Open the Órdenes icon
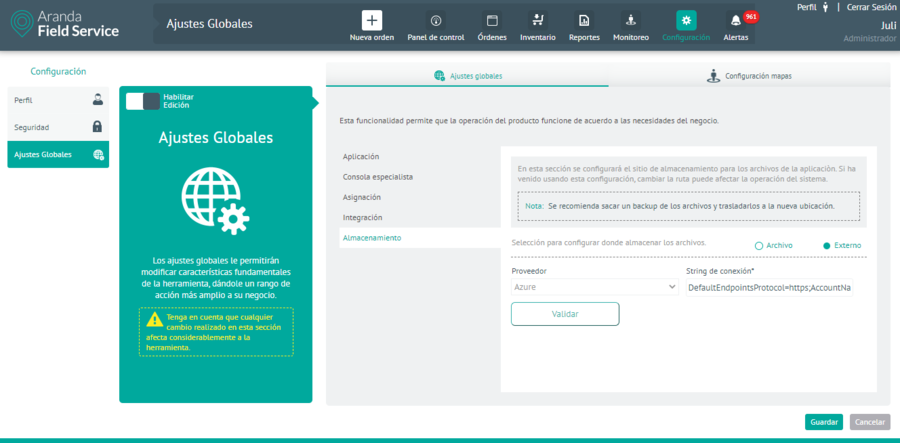900x443 pixels. coord(492,21)
